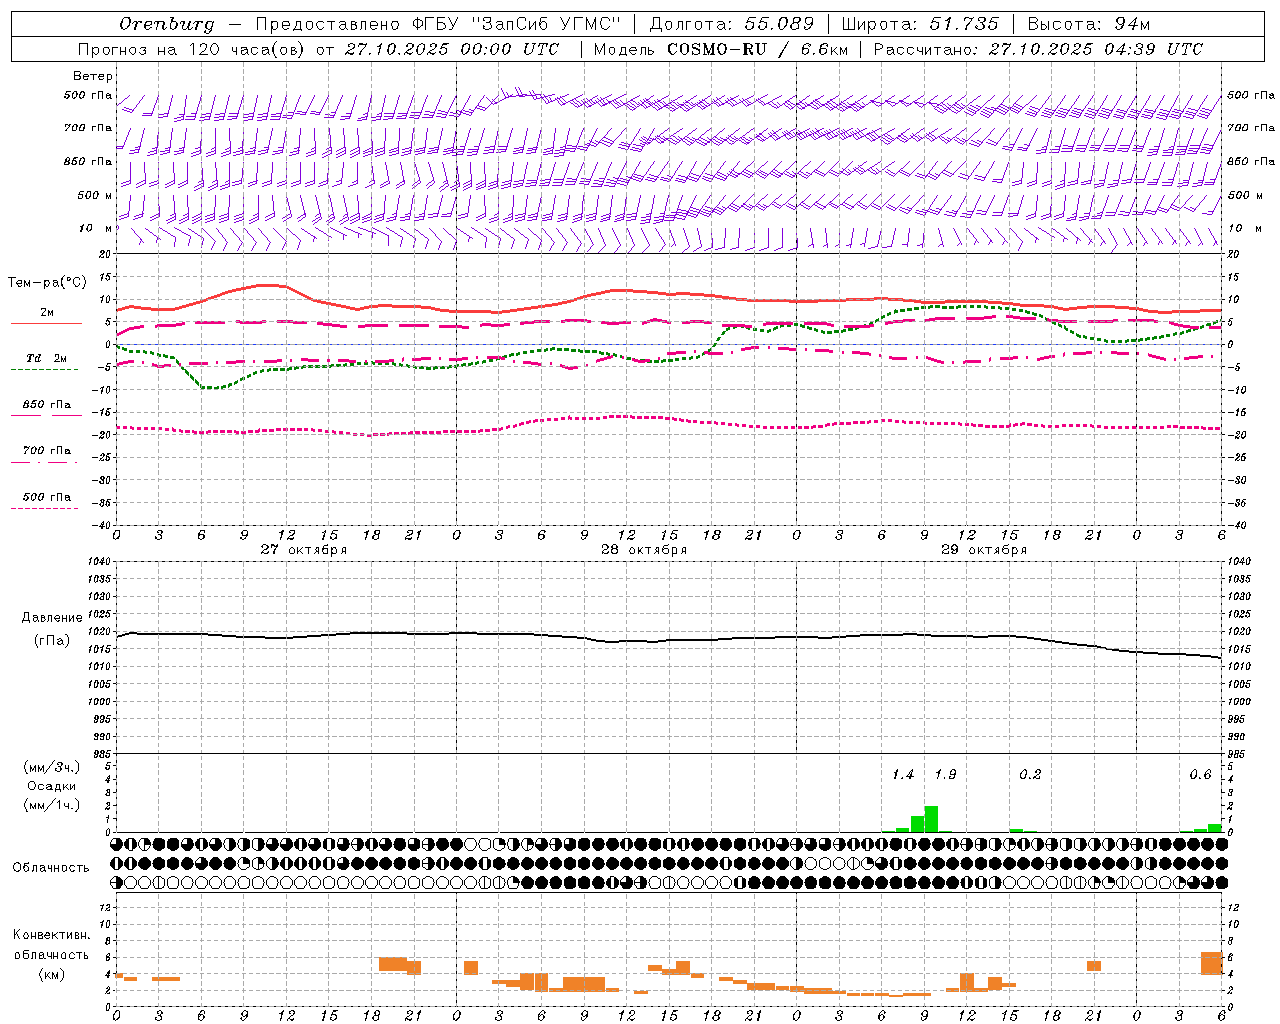The height and width of the screenshot is (1024, 1280).
Task: Click the Облачность cloud cover label
Action: tap(51, 868)
